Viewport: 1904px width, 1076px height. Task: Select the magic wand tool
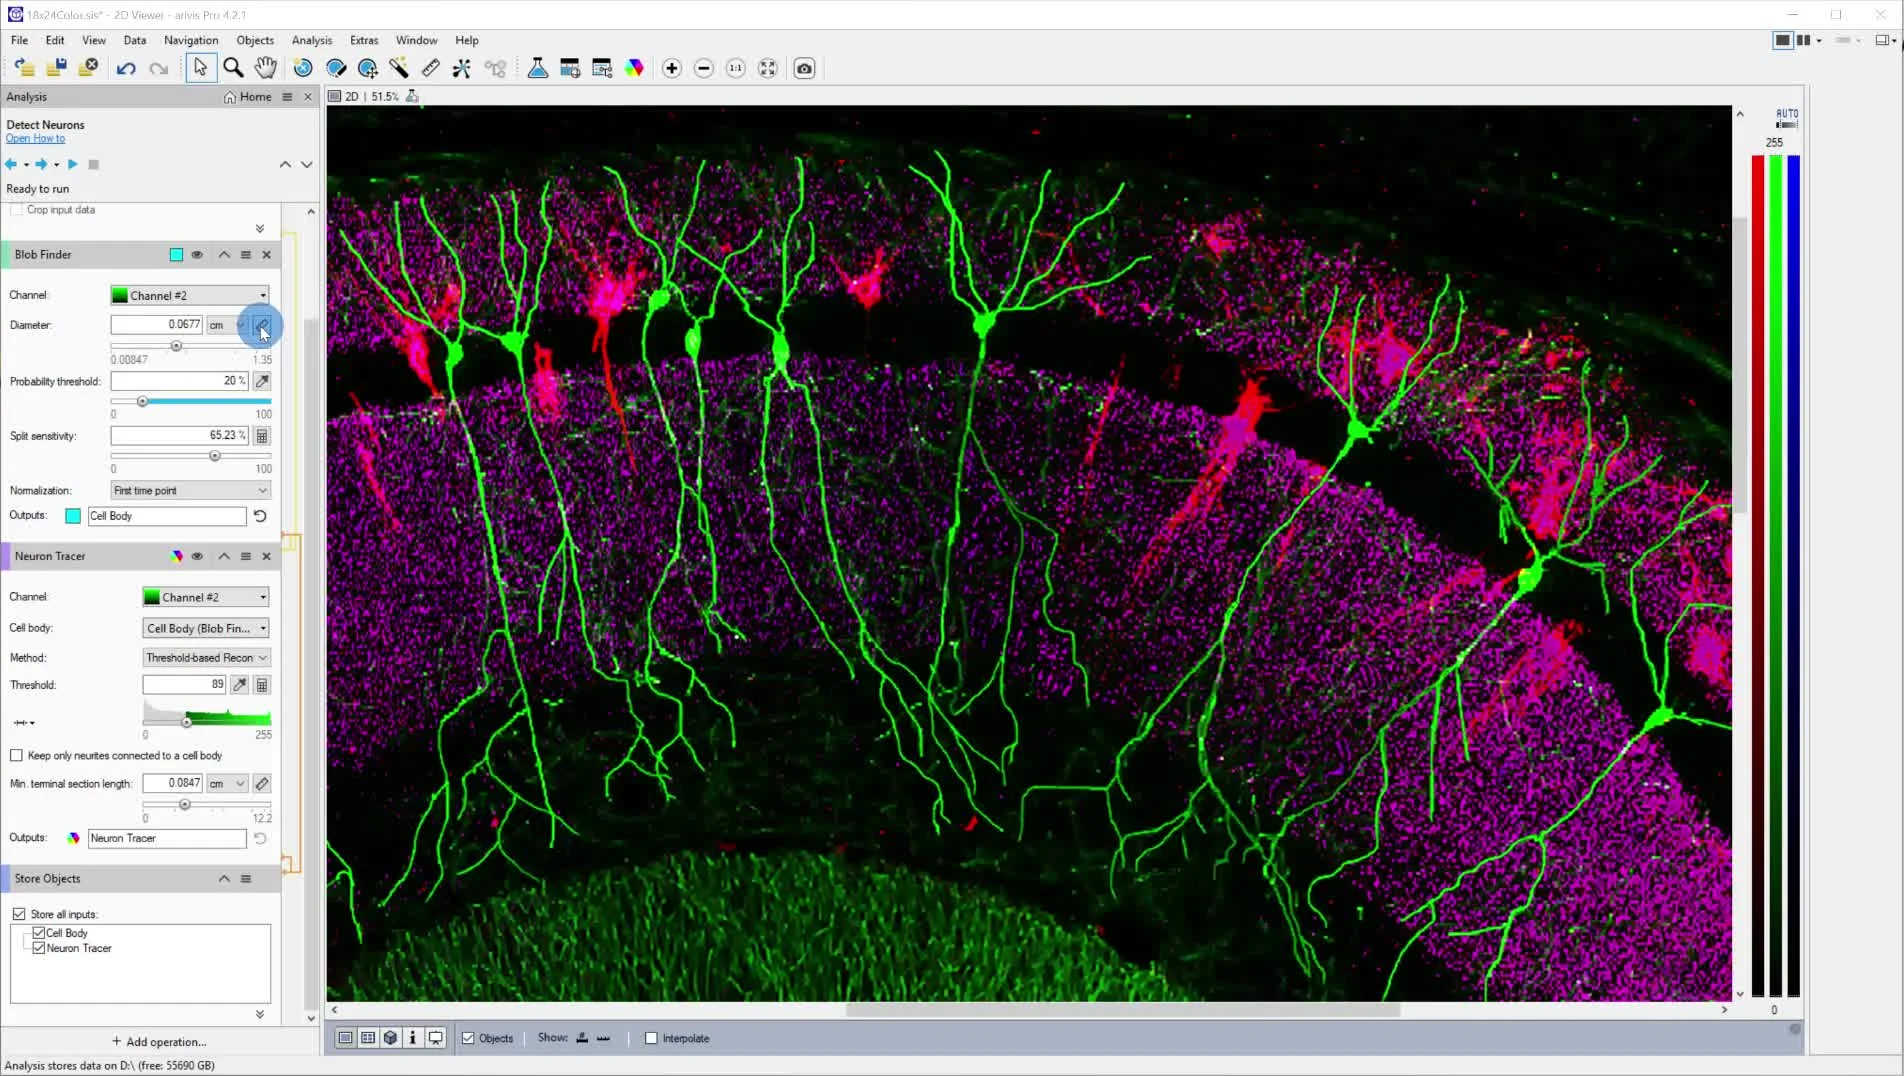click(399, 68)
